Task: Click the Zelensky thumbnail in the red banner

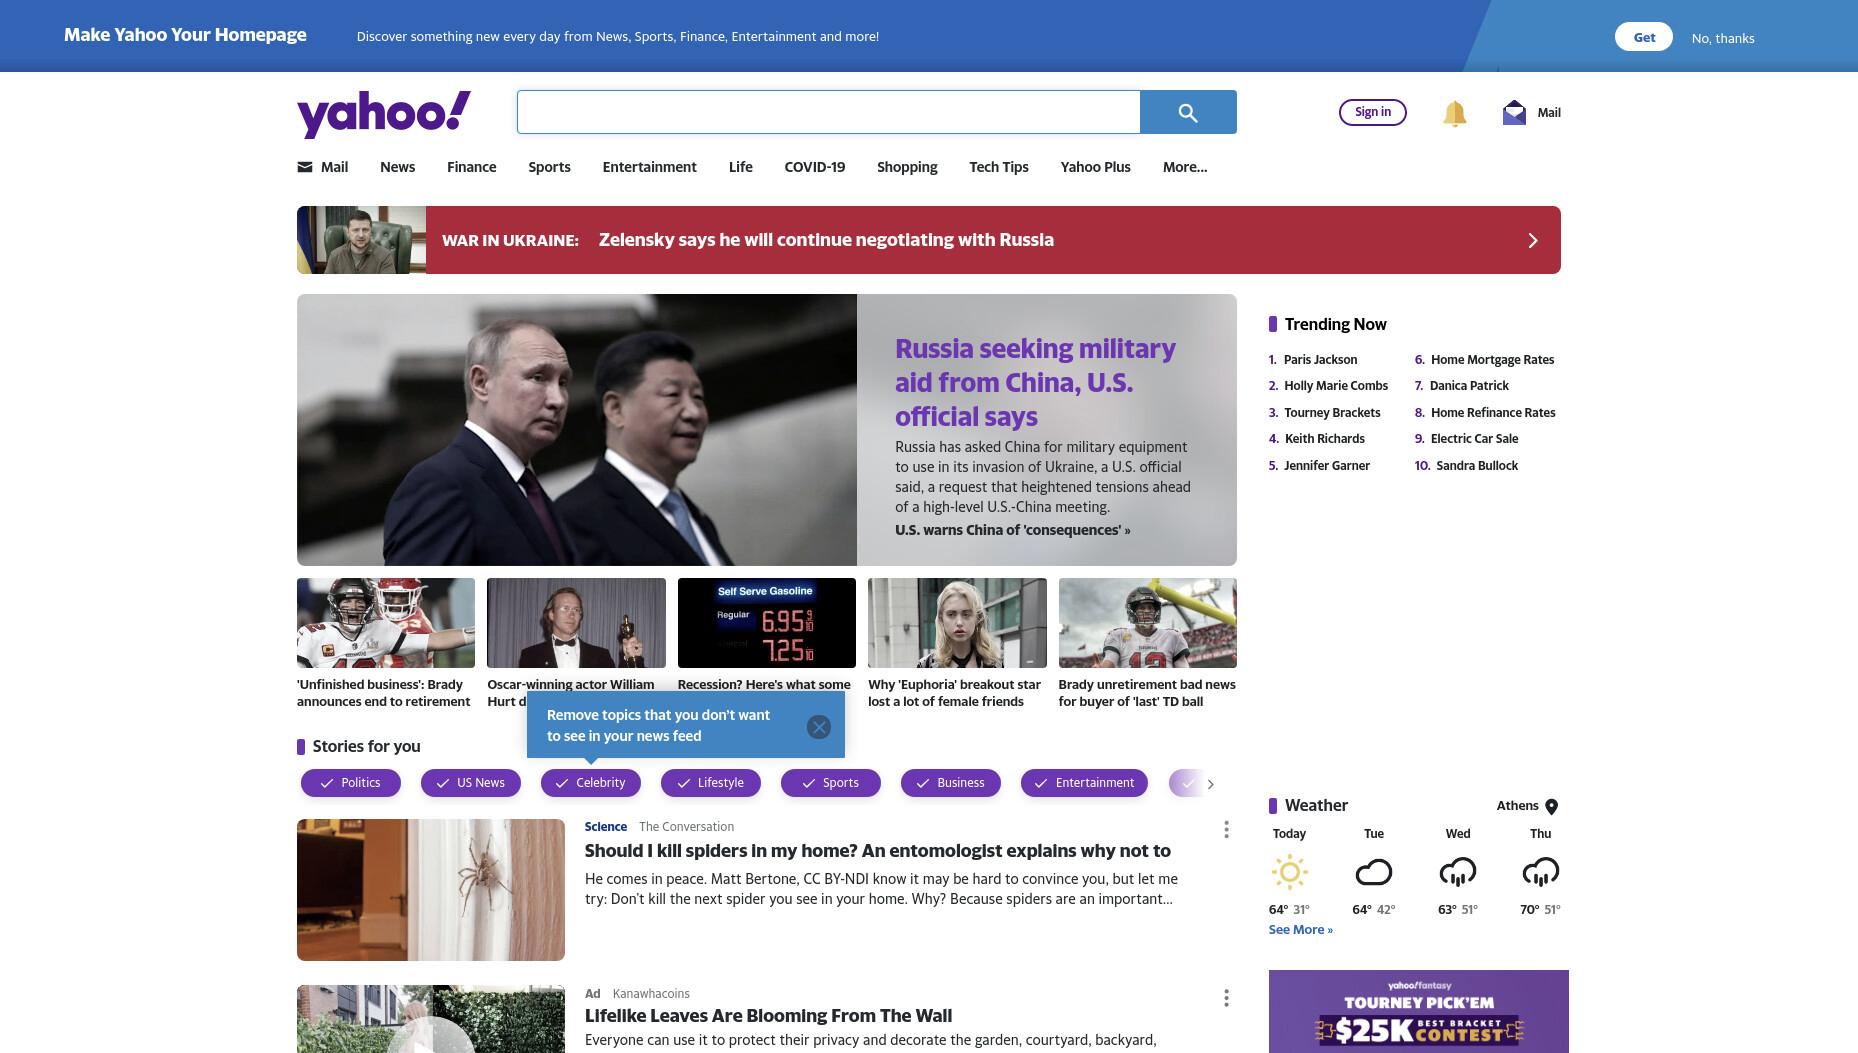Action: pos(361,240)
